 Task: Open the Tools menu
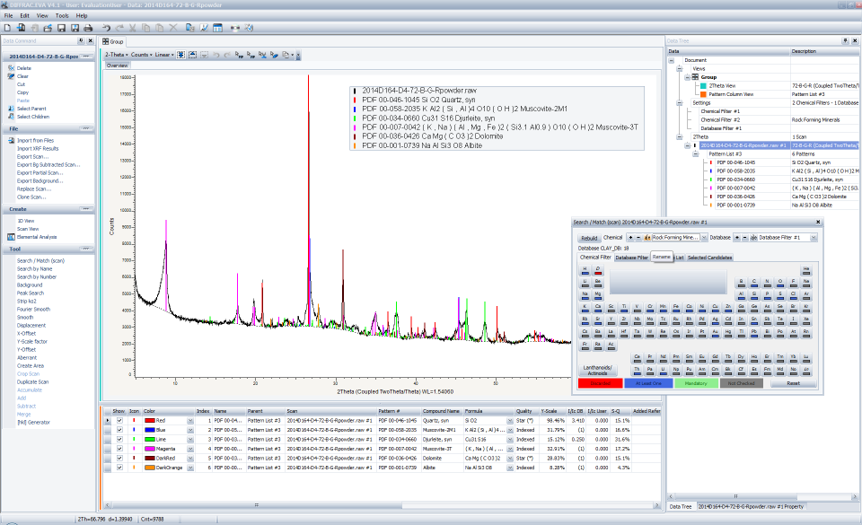62,16
